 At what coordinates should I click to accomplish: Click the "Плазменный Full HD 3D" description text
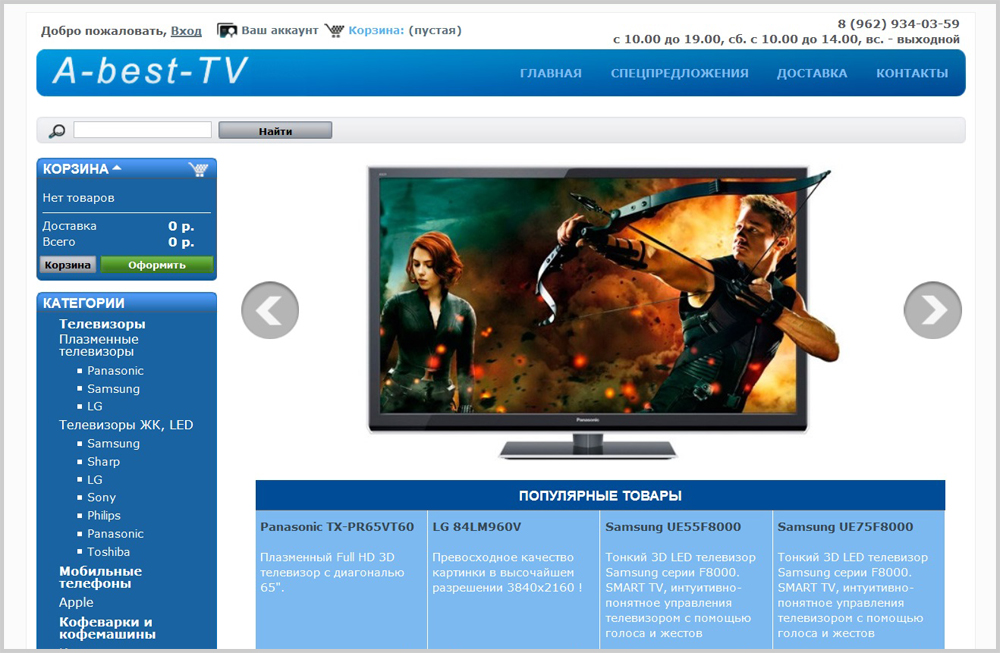(x=332, y=572)
